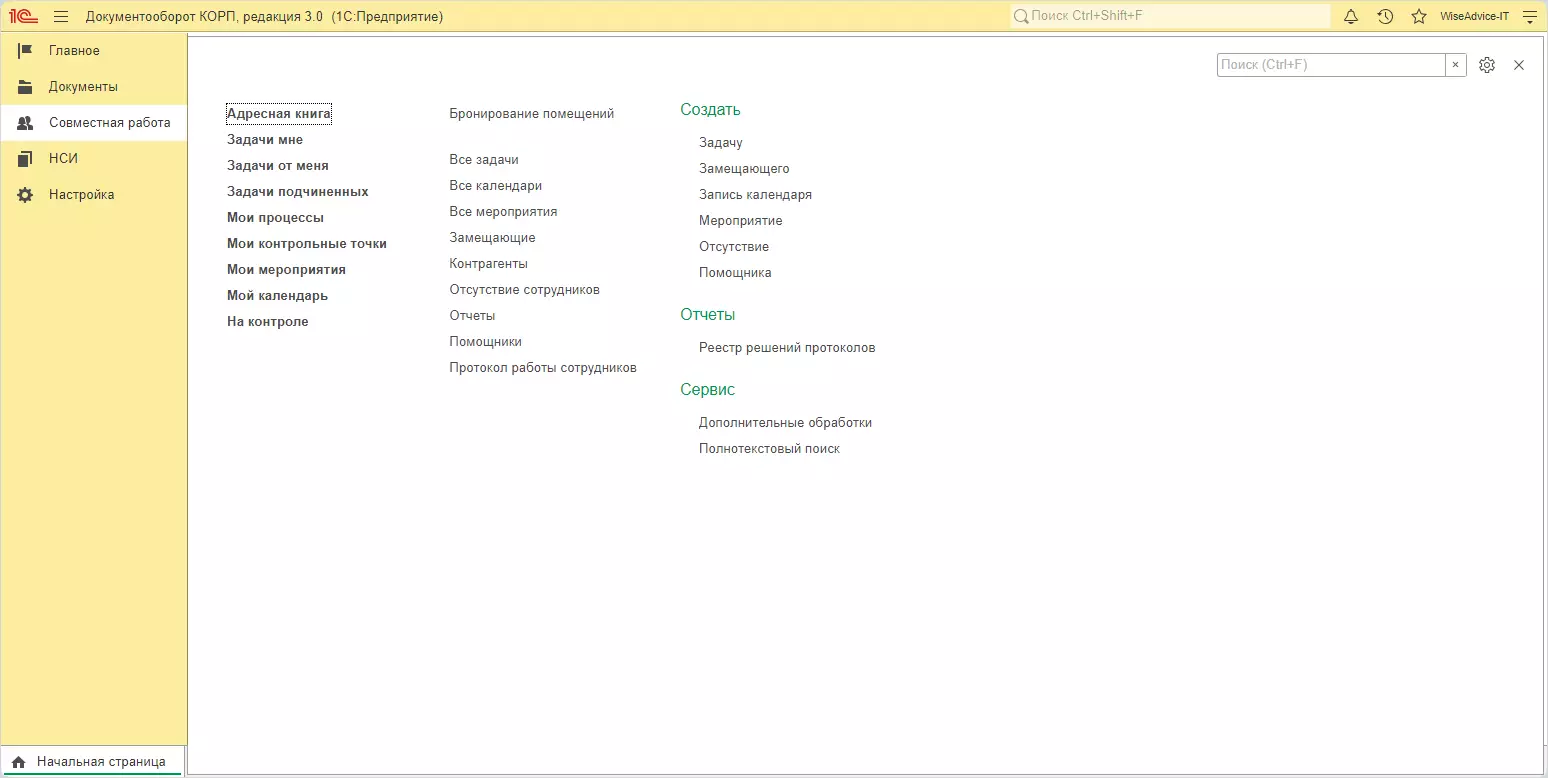Close the section menu panel
Screen dimensions: 1548x778
(1519, 65)
